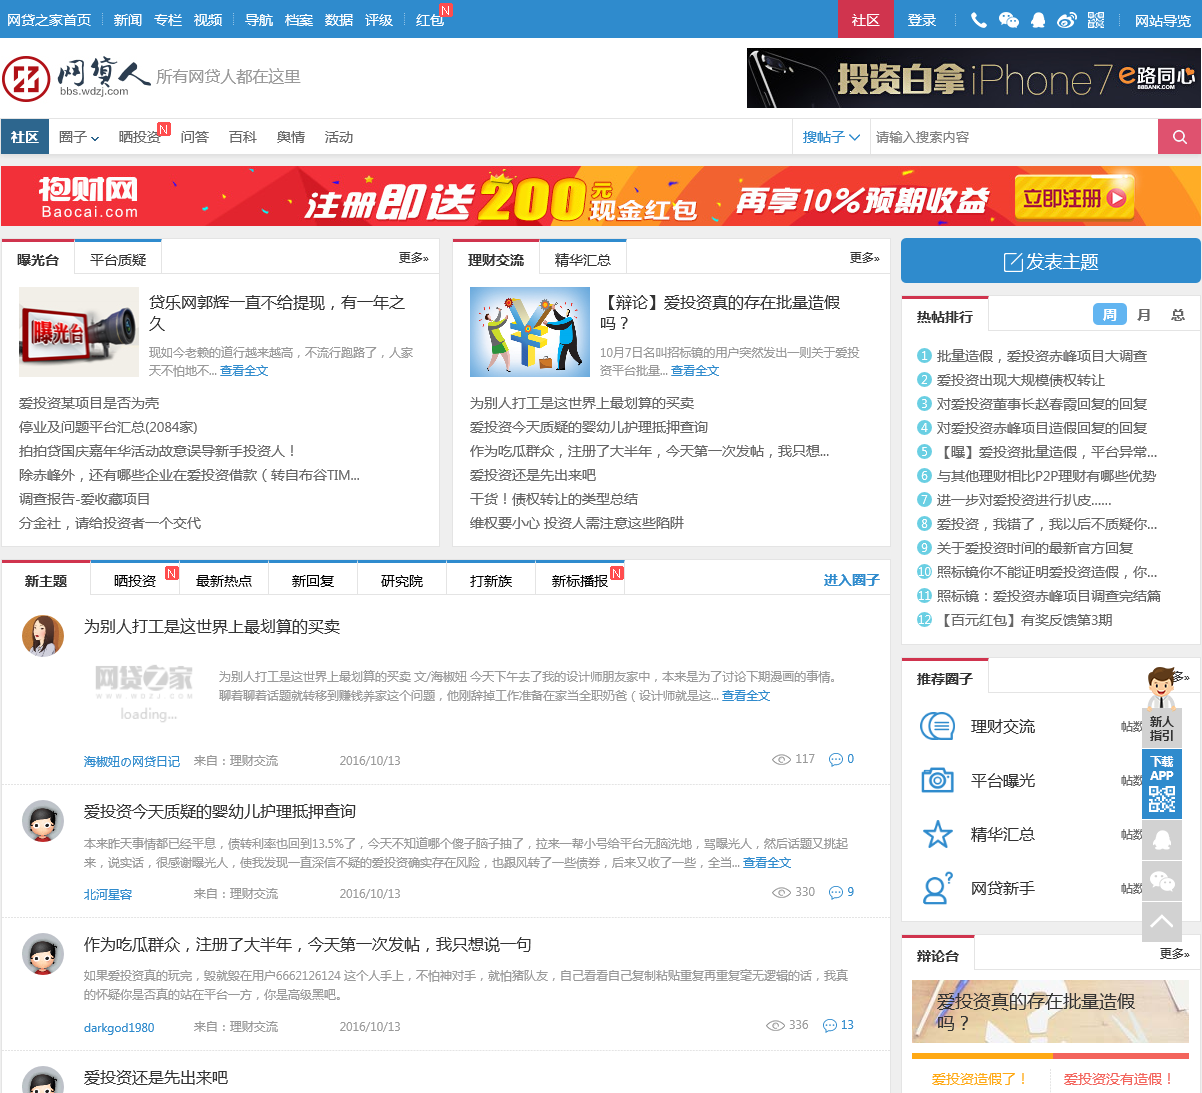Viewport: 1202px width, 1093px height.
Task: Open 停业及问题平台汇总(2084家) post
Action: [108, 427]
